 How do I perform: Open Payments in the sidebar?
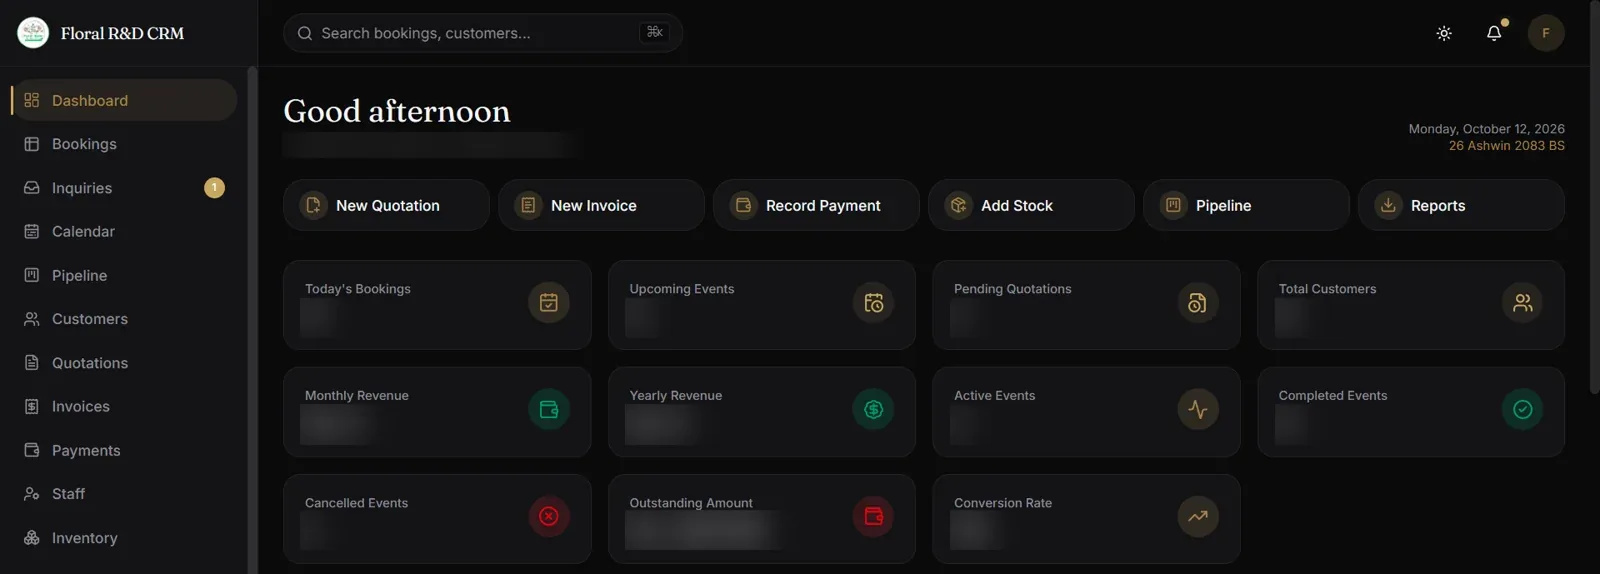point(124,450)
